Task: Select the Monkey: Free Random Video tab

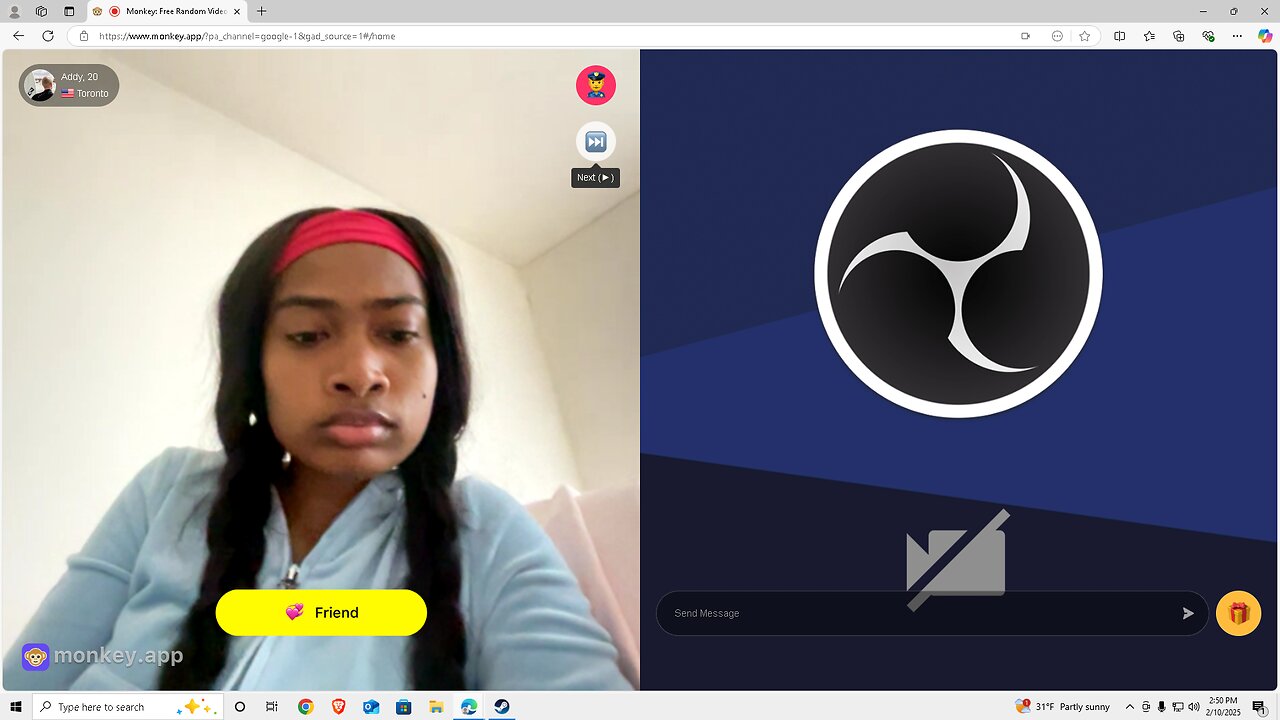Action: click(x=166, y=11)
